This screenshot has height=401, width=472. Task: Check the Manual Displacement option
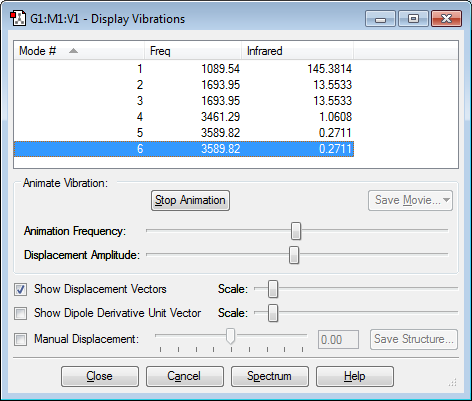(20, 340)
